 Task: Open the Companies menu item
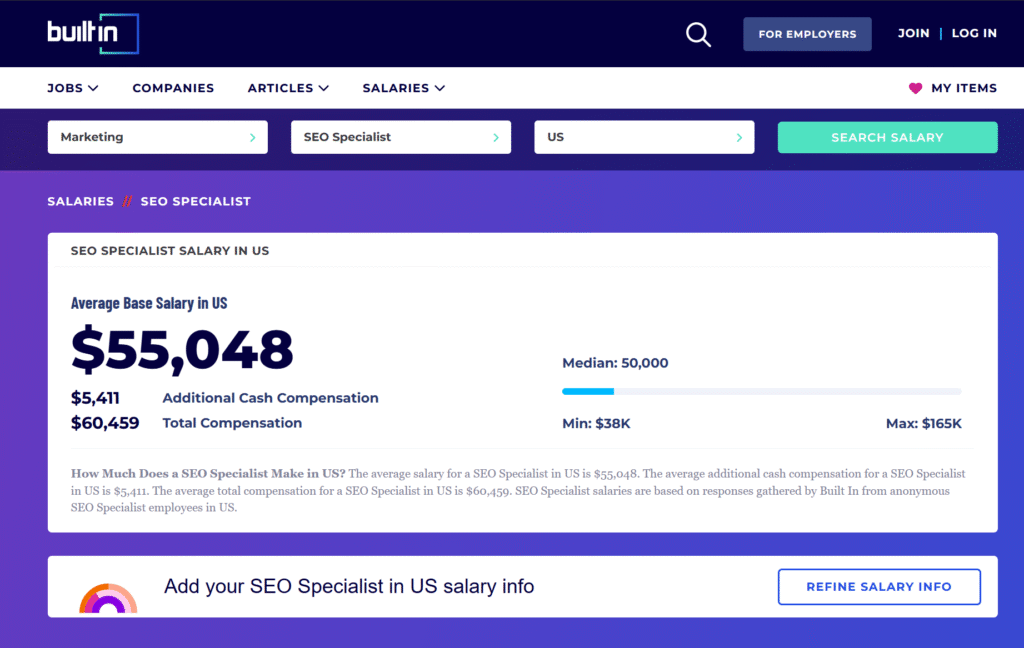point(173,88)
